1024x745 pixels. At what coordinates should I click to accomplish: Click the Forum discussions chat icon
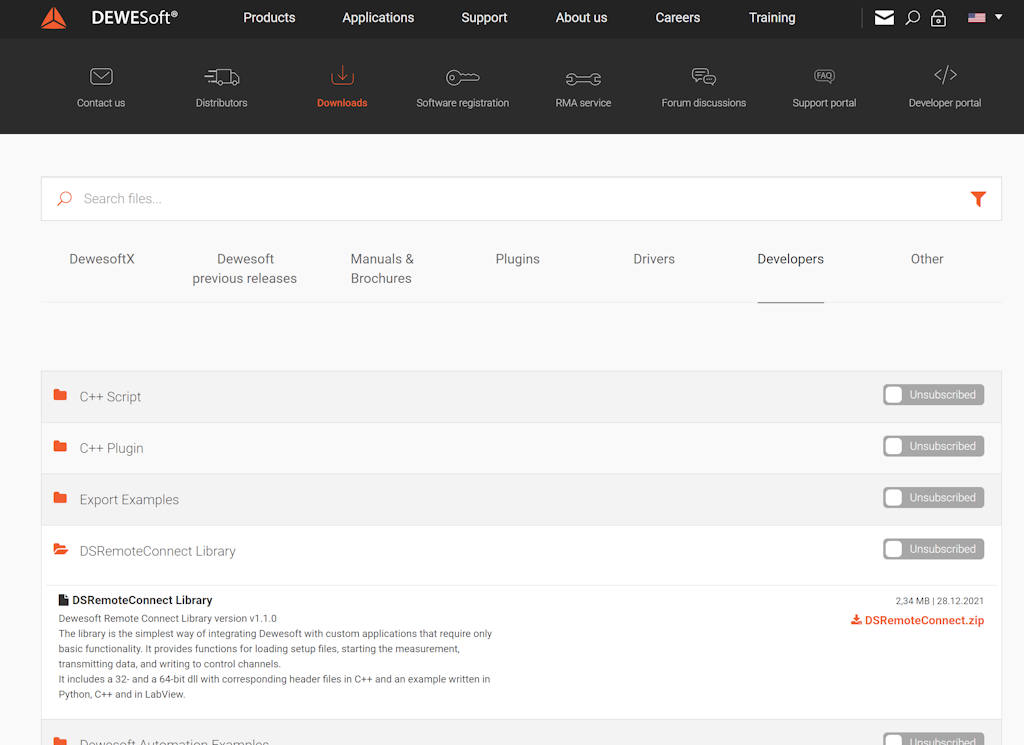(703, 76)
